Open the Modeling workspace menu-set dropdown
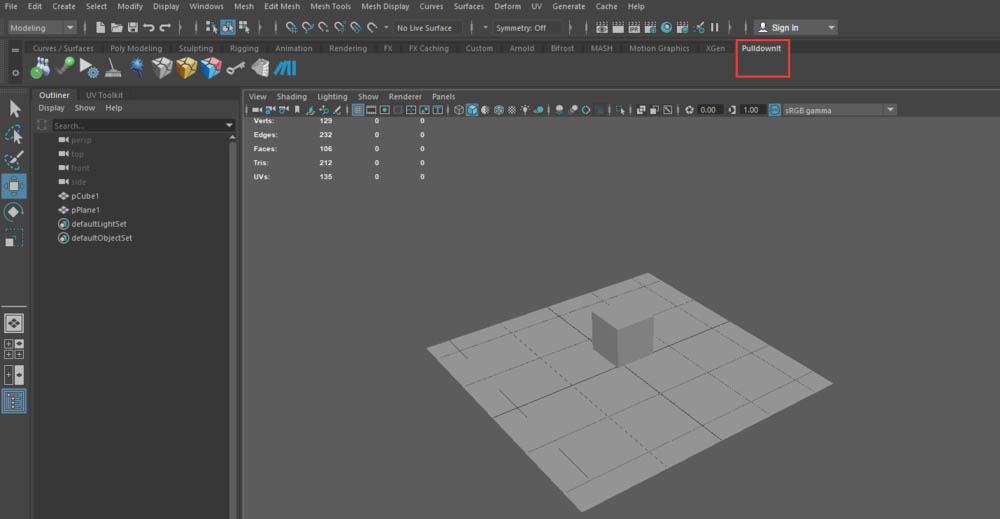The height and width of the screenshot is (519, 1000). [42, 28]
